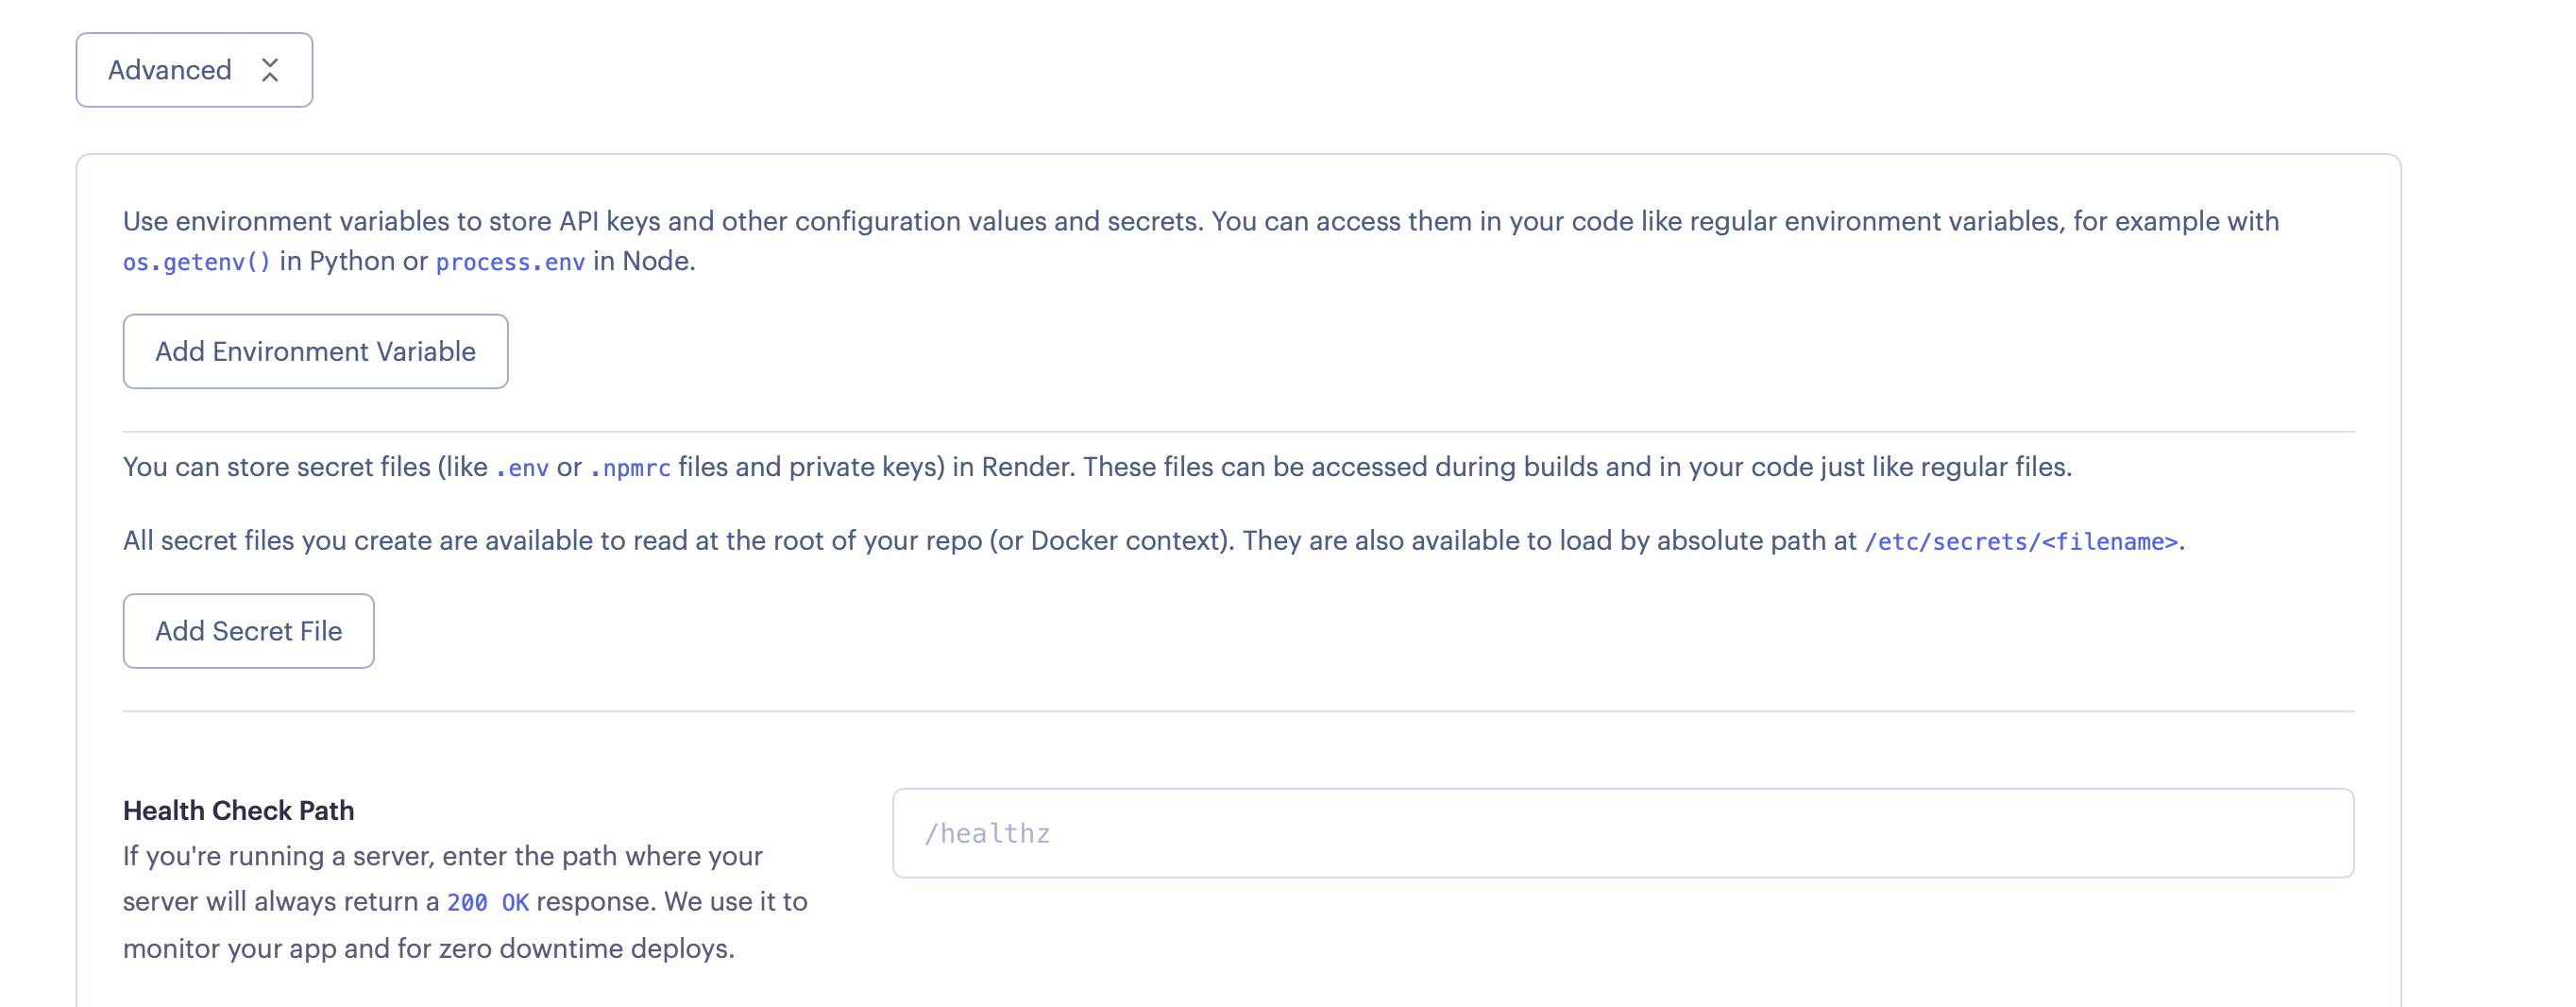Click the environment variables description paragraph
Screen dimensions: 2576x1007
[x=1200, y=221]
